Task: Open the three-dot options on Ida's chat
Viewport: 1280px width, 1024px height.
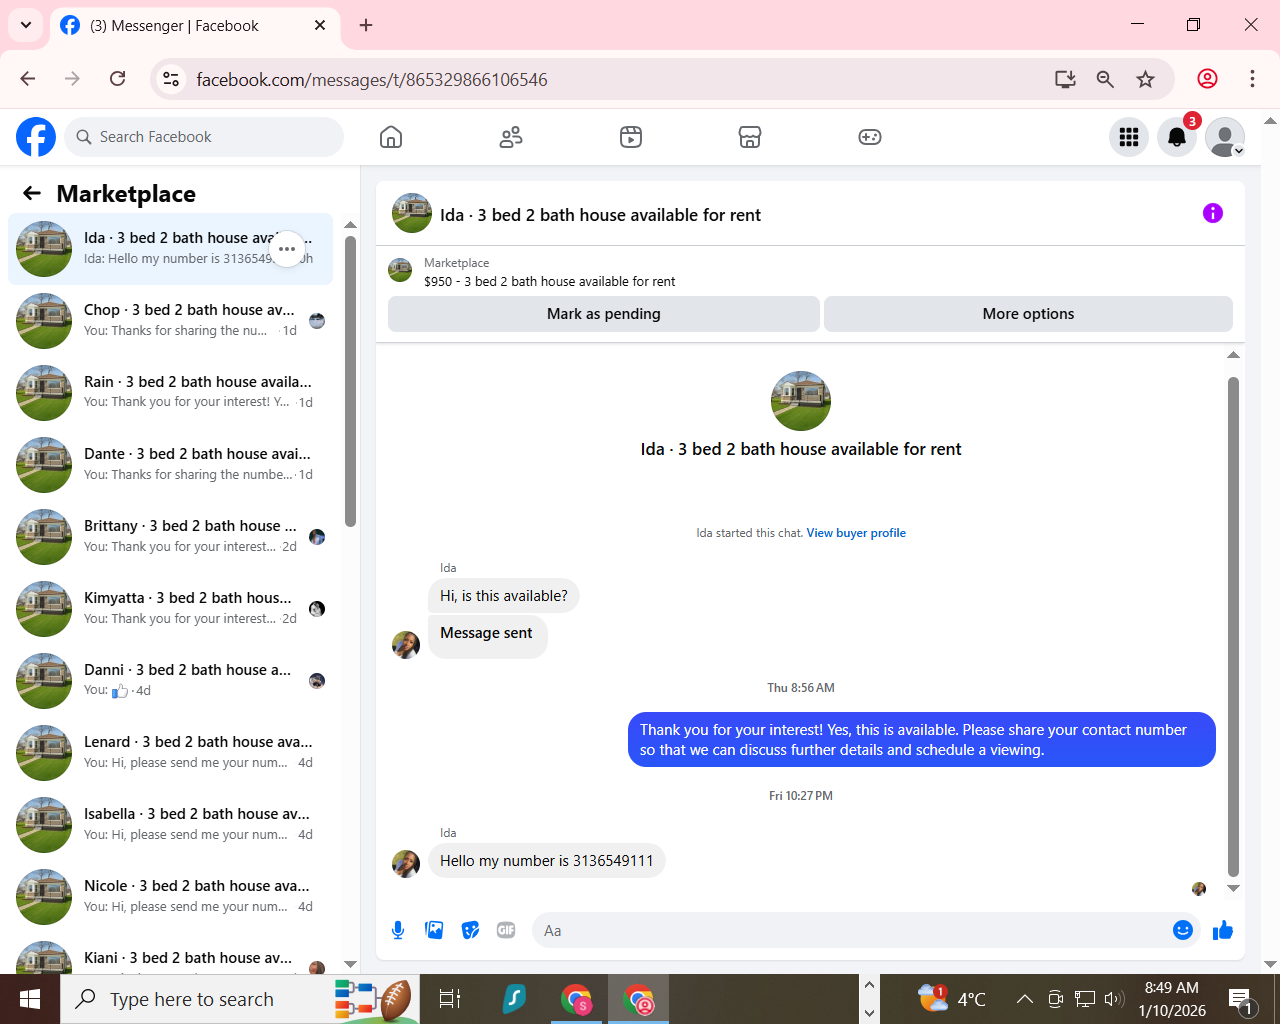Action: (x=287, y=249)
